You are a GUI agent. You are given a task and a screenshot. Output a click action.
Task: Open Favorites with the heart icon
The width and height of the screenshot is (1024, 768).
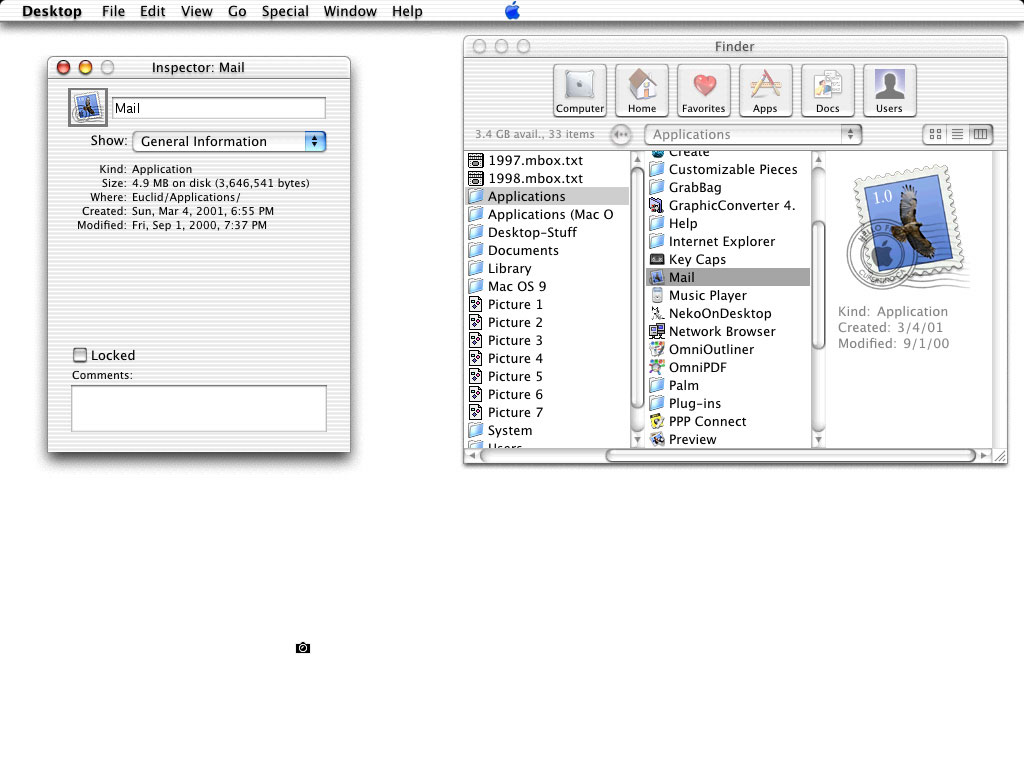[703, 90]
